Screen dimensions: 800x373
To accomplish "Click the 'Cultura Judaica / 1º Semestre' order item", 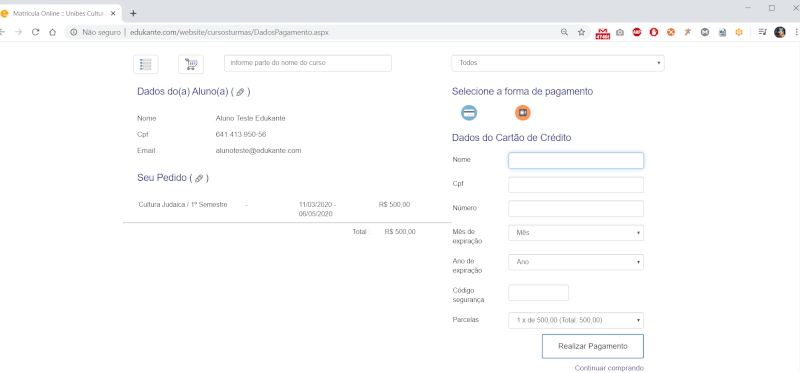I will click(183, 205).
